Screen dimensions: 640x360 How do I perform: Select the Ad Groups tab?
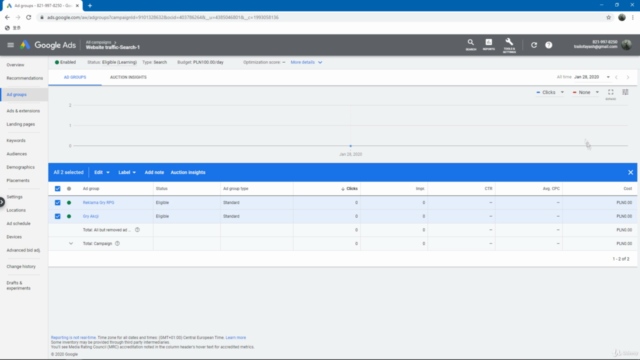pos(75,77)
